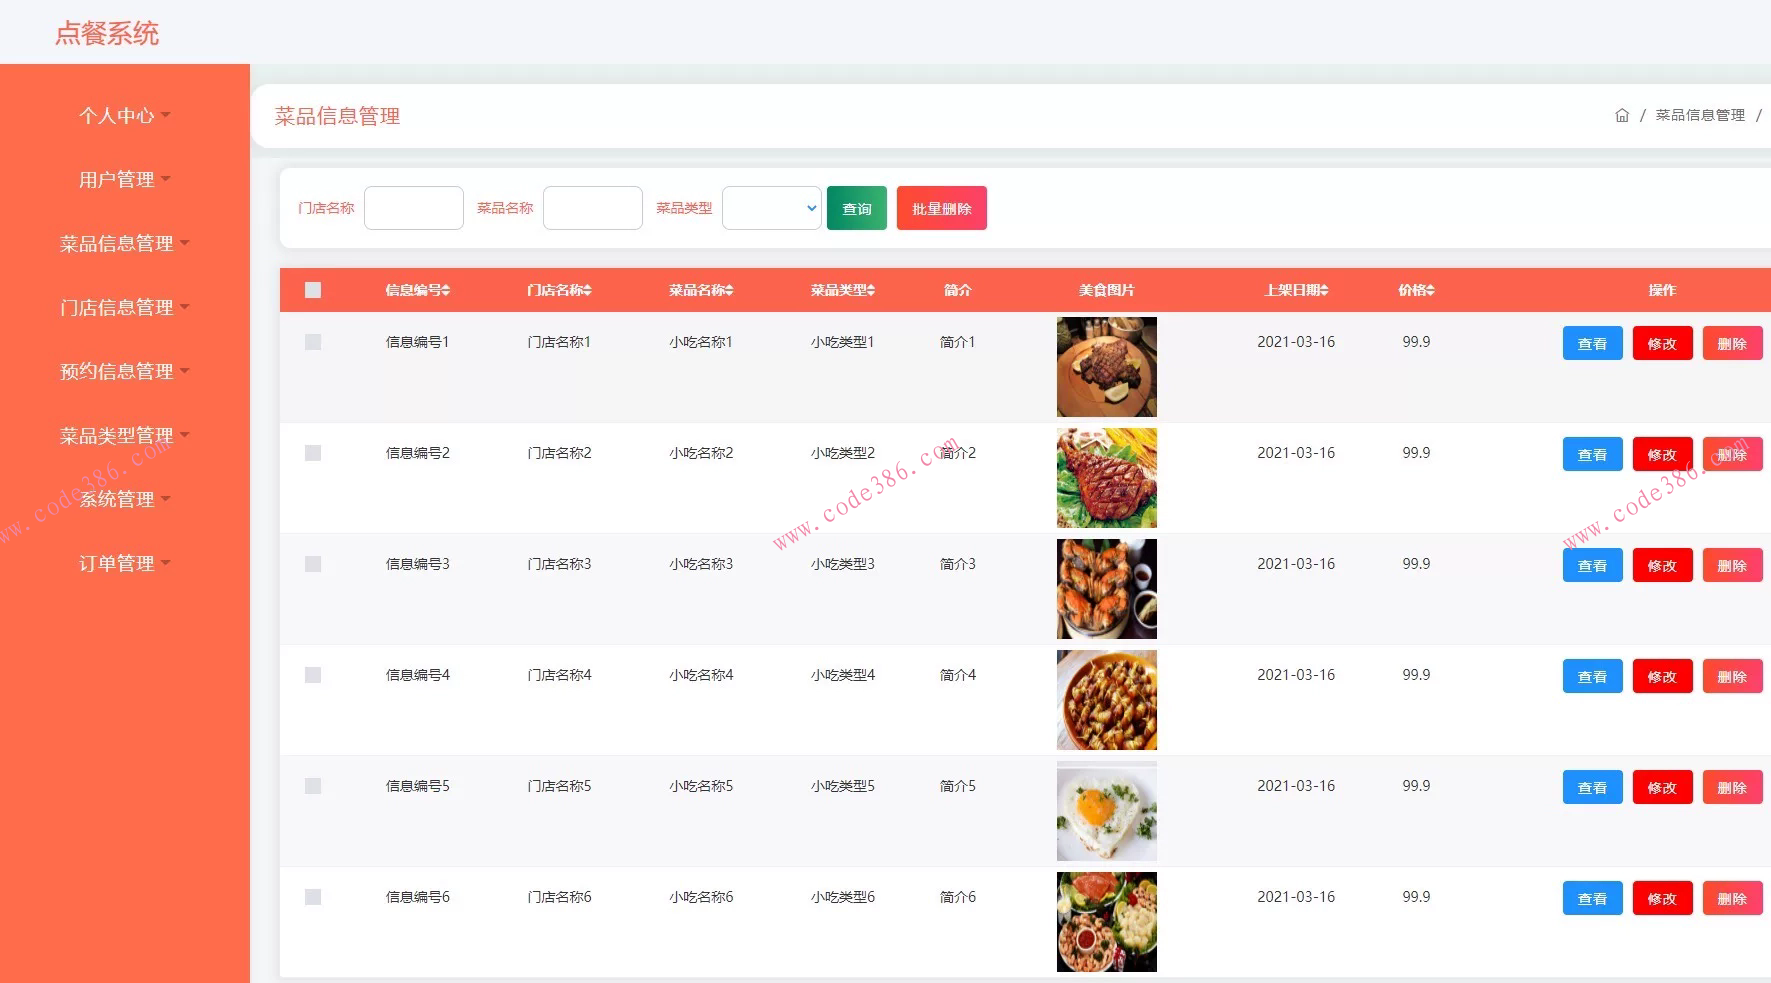Delete 信息编号6 with 删除 button
Screen dimensions: 1771x983
(1732, 898)
